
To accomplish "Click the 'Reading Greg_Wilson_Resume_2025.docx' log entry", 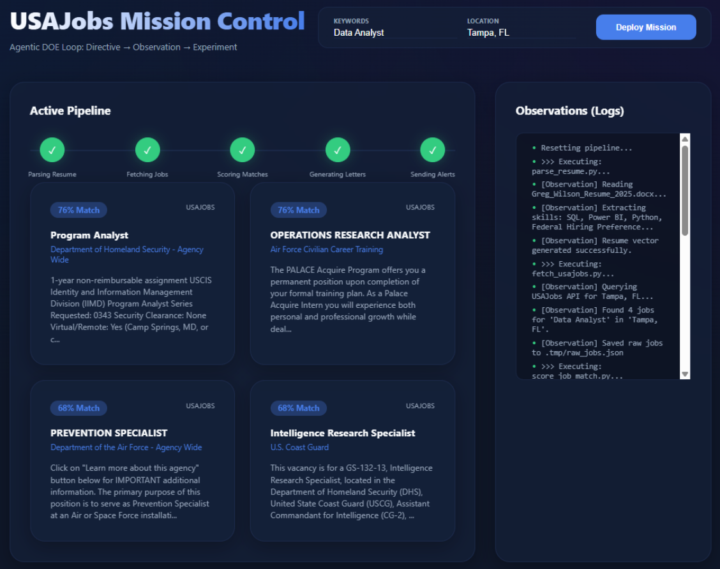I will tap(599, 189).
